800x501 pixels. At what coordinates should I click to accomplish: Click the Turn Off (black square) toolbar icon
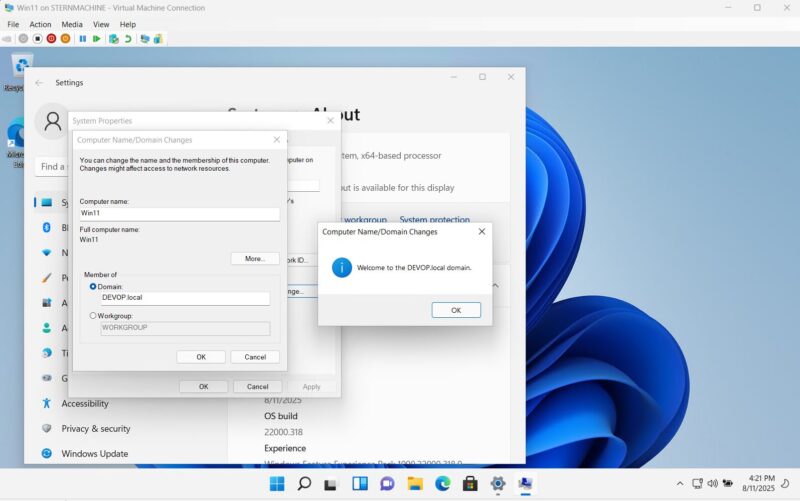pos(37,39)
